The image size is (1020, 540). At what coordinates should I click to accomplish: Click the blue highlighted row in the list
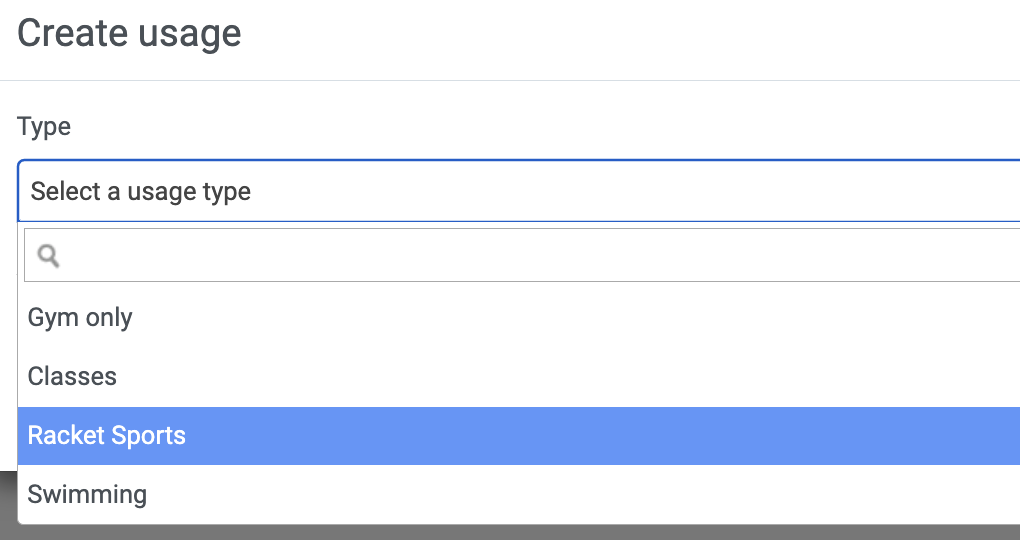coord(518,436)
